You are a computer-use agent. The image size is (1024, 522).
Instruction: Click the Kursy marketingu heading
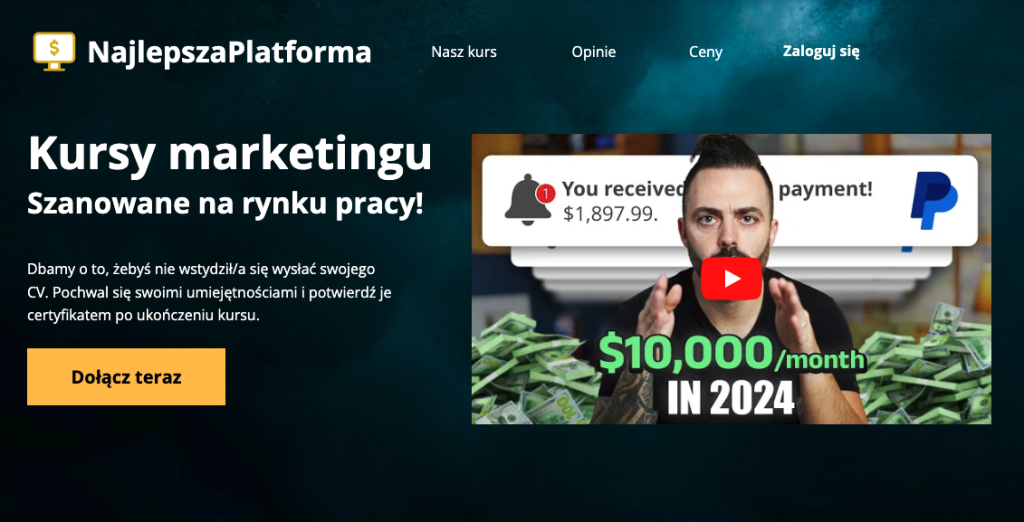tap(230, 154)
